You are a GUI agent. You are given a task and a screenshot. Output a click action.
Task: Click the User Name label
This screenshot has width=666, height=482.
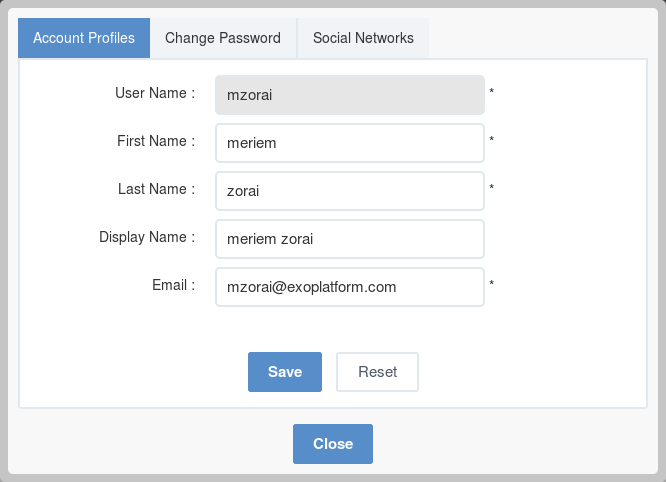click(x=155, y=93)
